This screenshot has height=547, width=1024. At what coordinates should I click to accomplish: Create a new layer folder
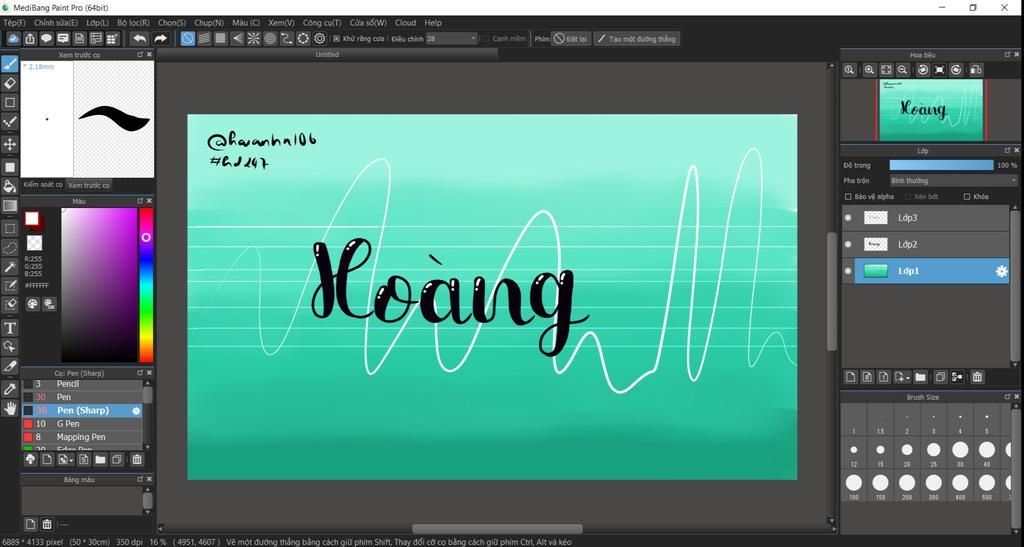coord(920,377)
